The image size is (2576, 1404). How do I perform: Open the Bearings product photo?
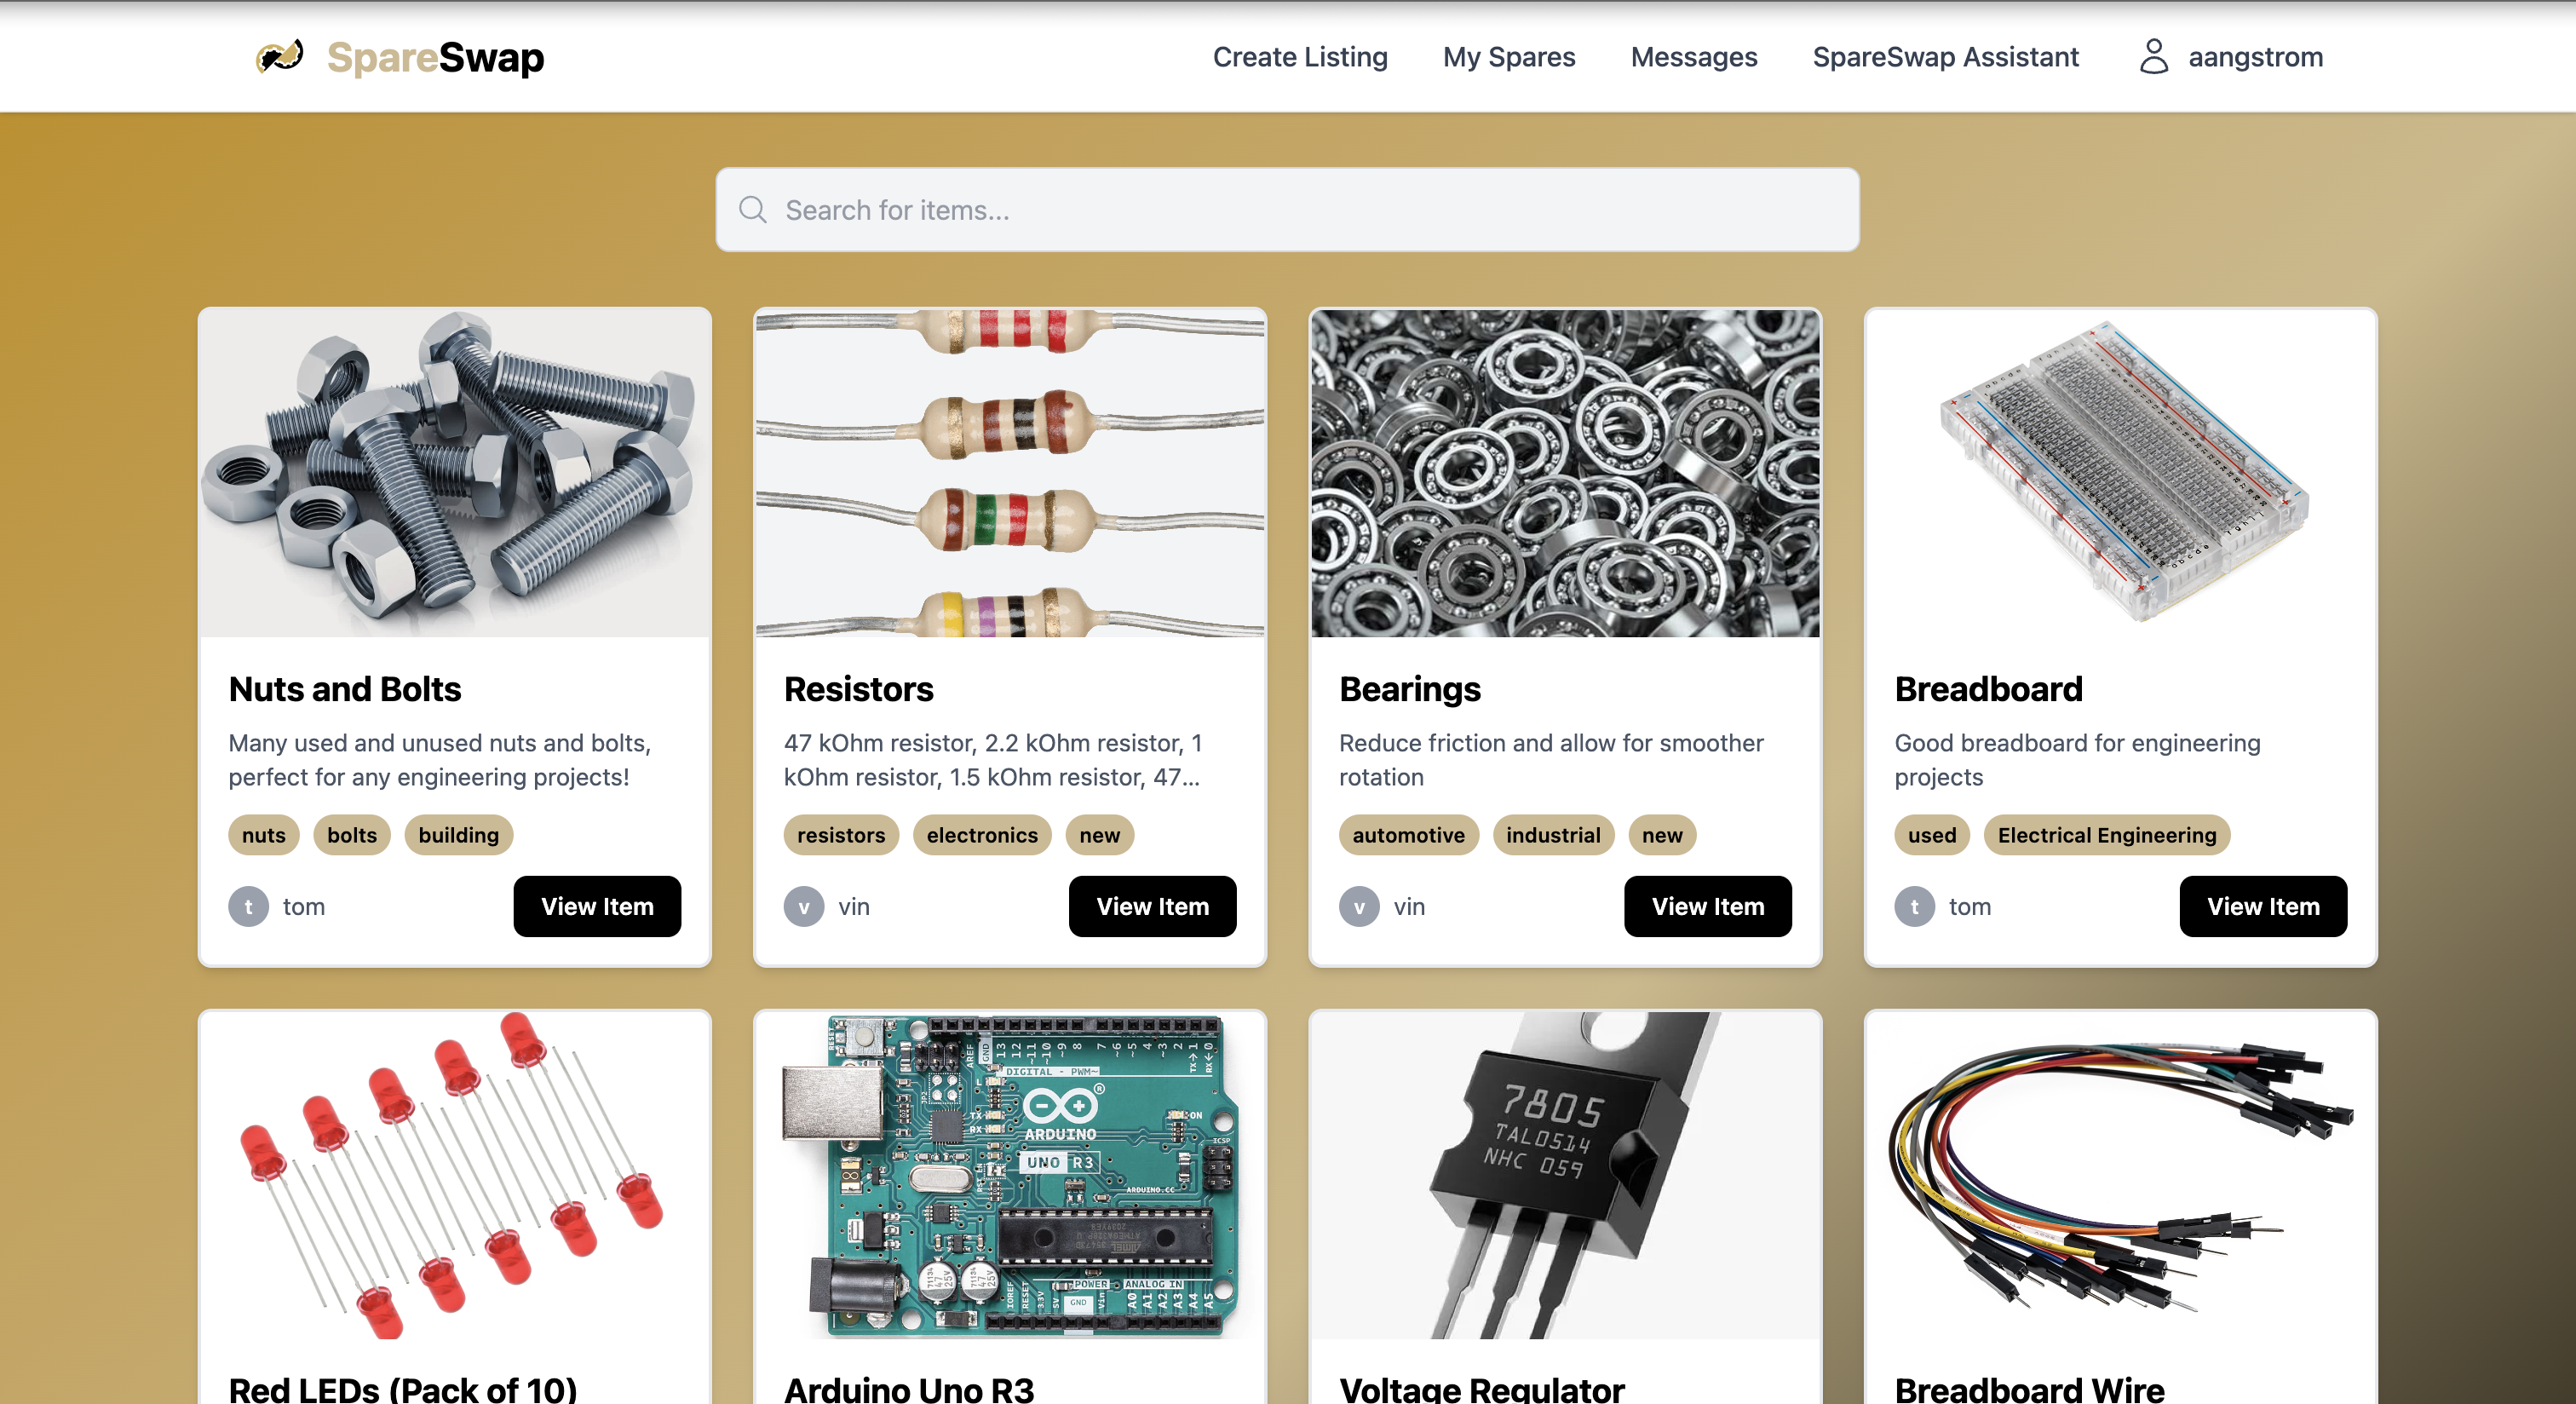click(1565, 473)
